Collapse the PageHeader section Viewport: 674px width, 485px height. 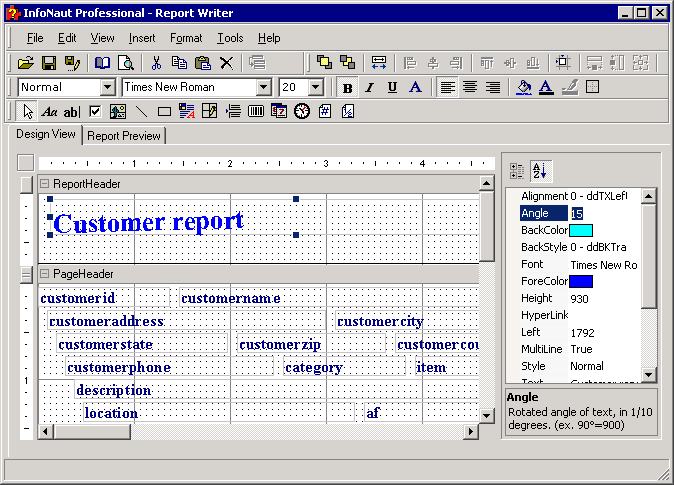44,274
